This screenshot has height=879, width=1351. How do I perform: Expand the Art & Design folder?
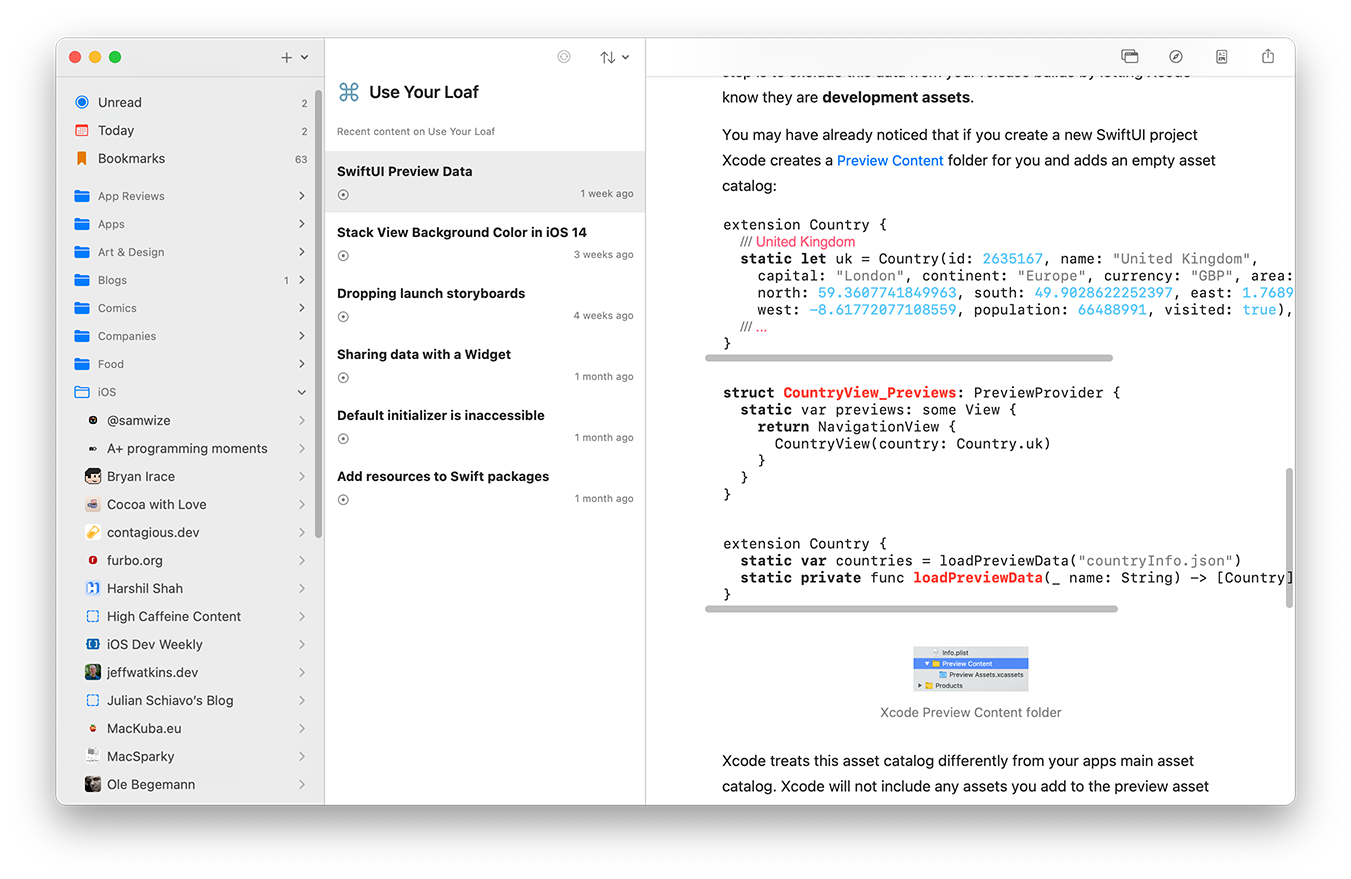tap(302, 252)
